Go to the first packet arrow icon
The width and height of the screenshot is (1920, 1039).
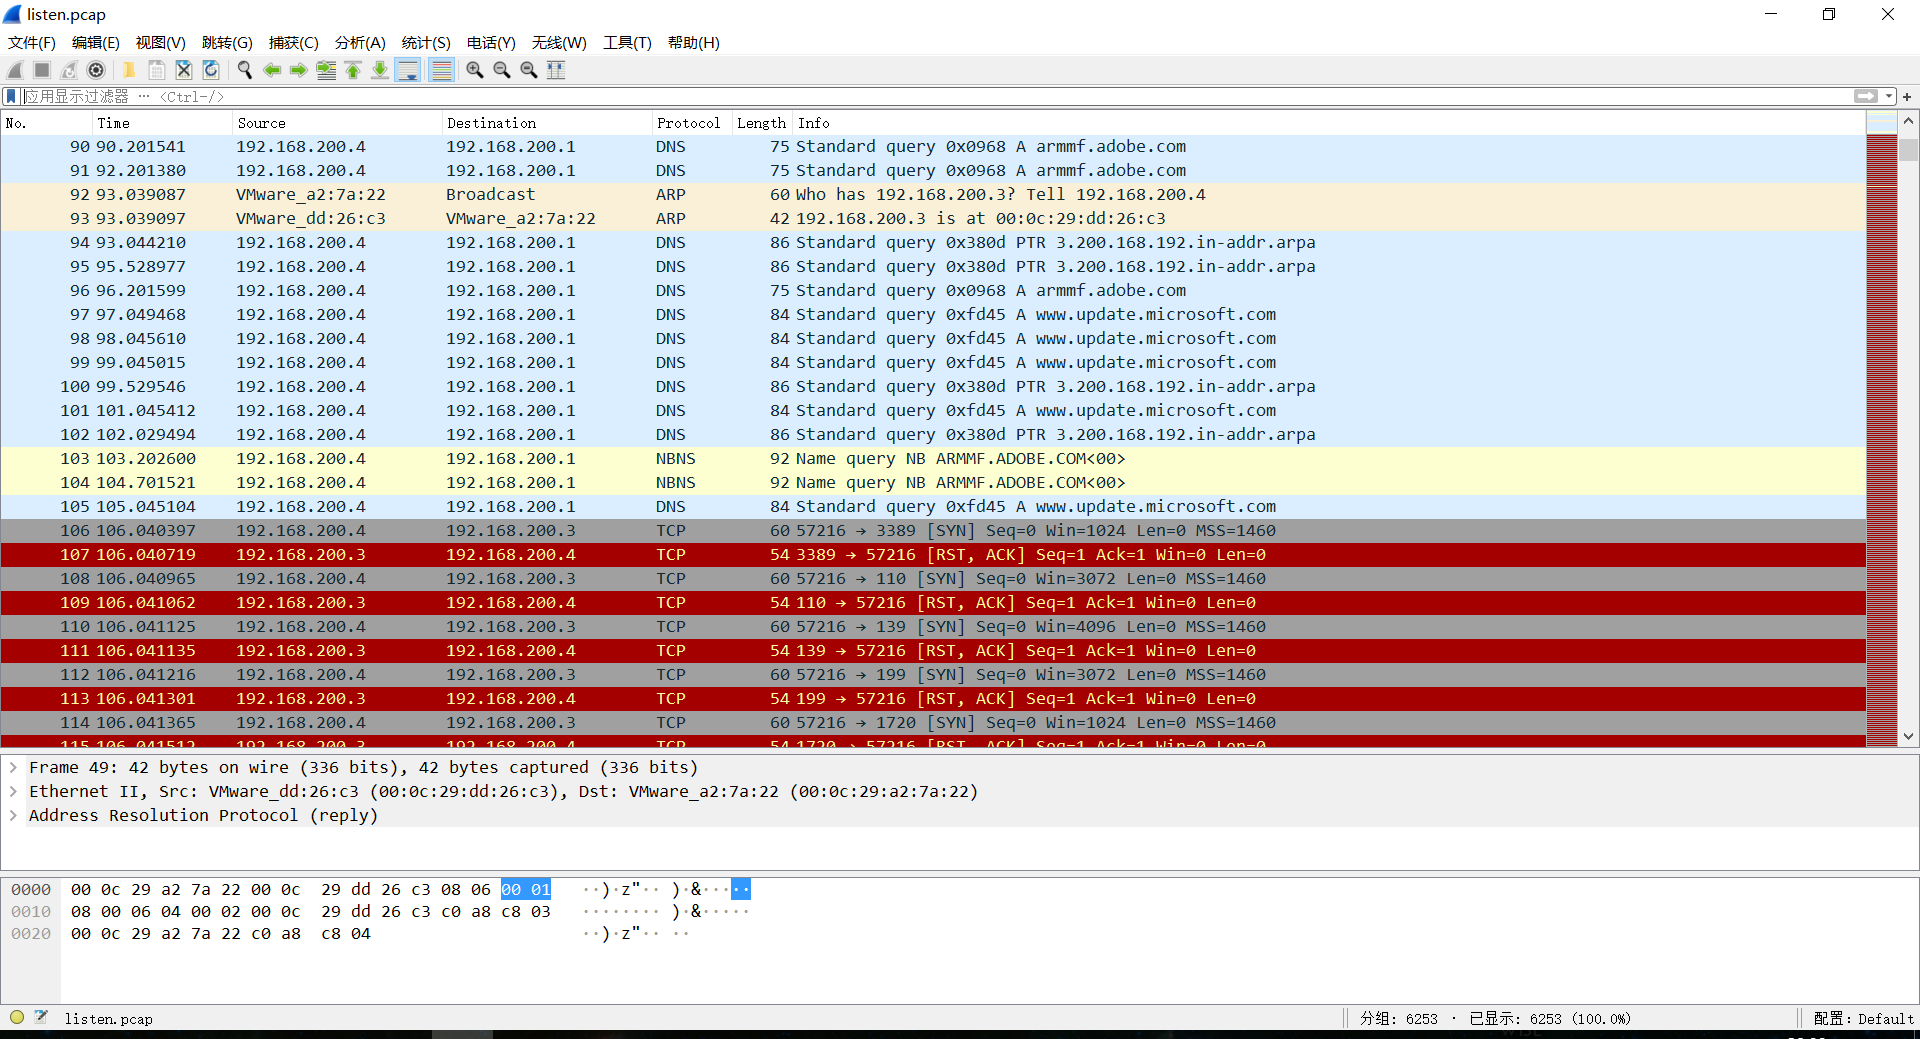(x=353, y=70)
